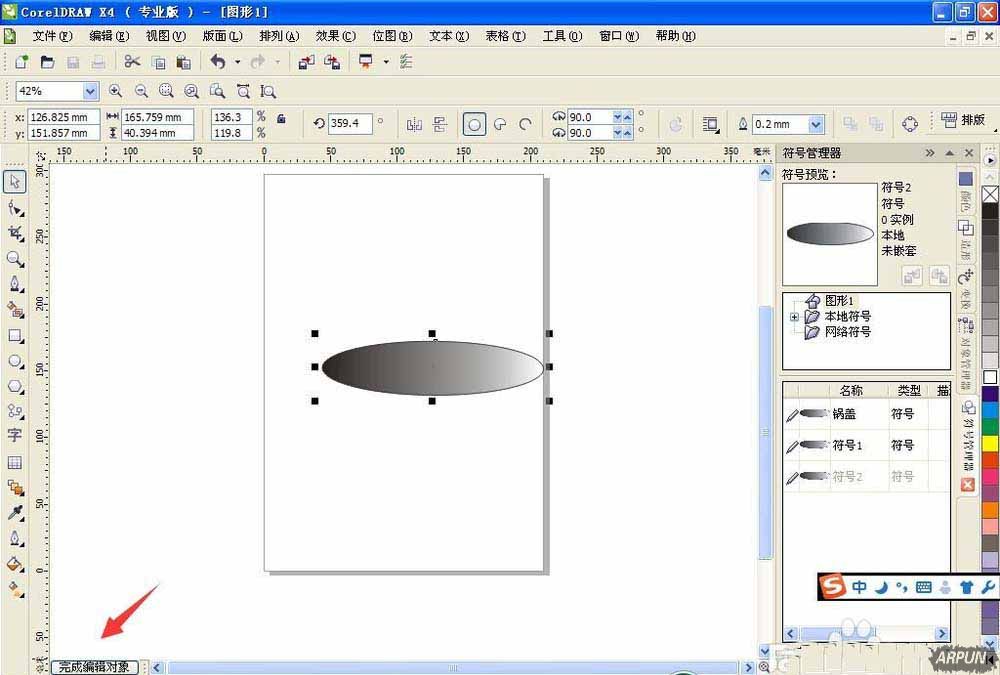The width and height of the screenshot is (1000, 675).
Task: Open the 位图(B) menu
Action: [392, 36]
